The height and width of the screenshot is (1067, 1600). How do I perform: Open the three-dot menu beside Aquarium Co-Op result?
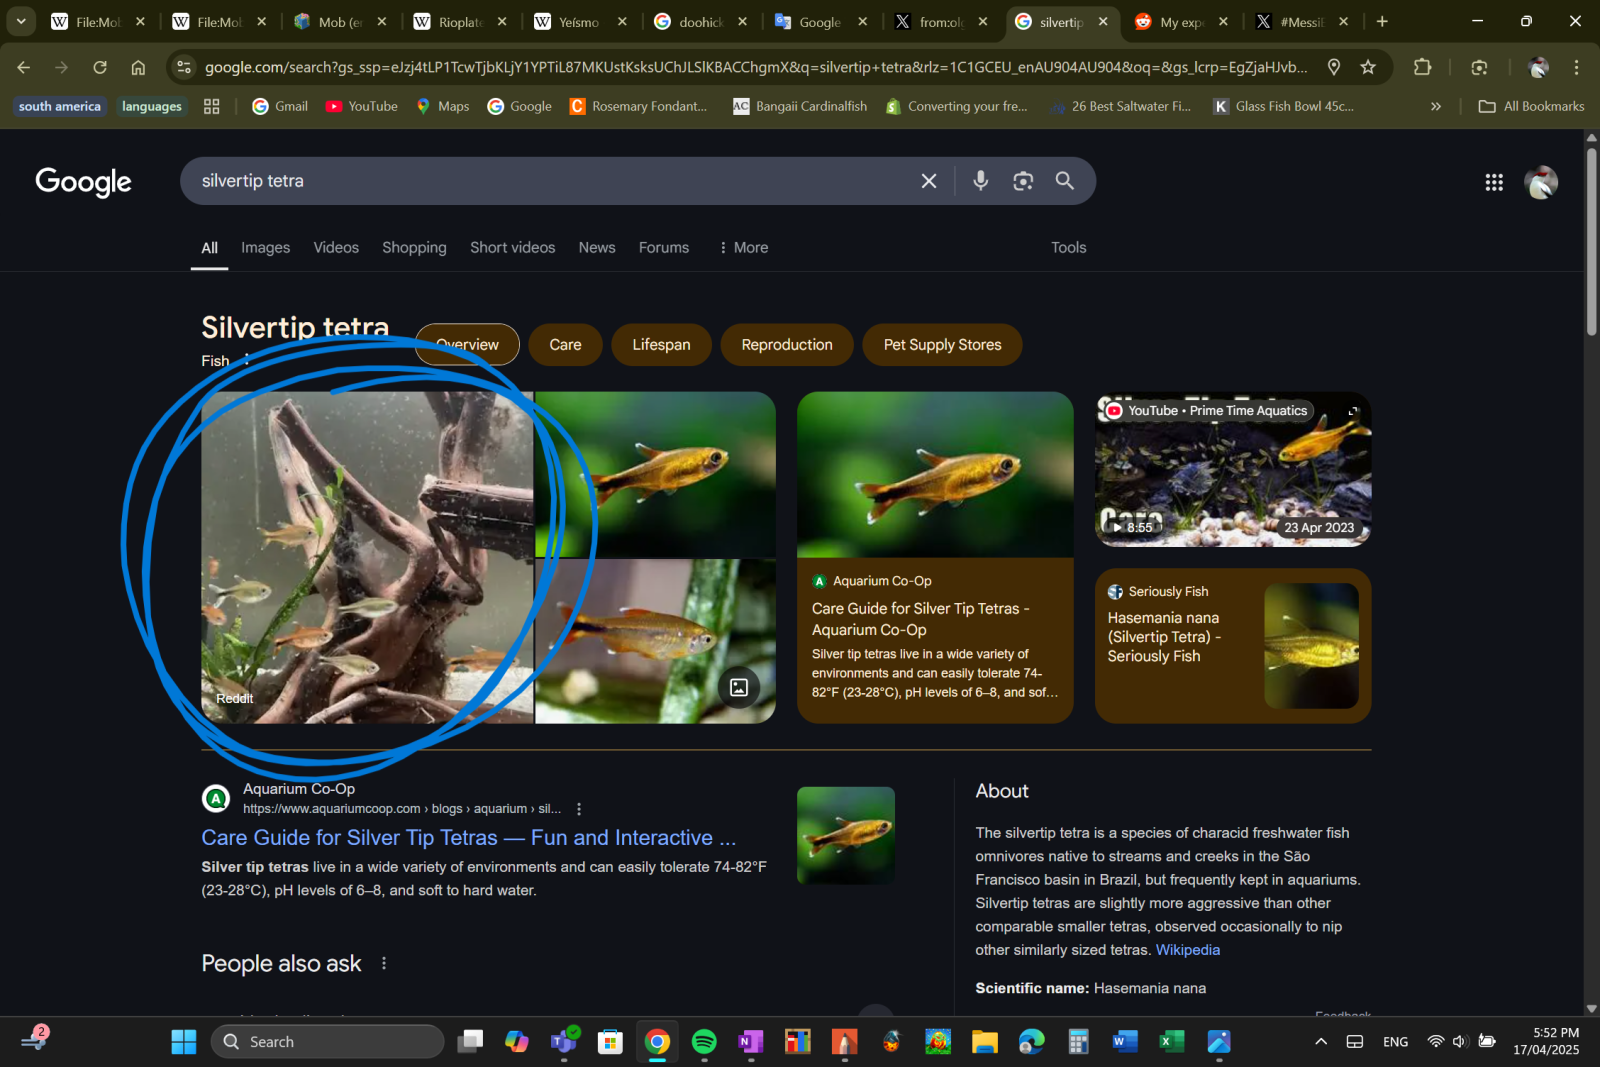(x=579, y=809)
